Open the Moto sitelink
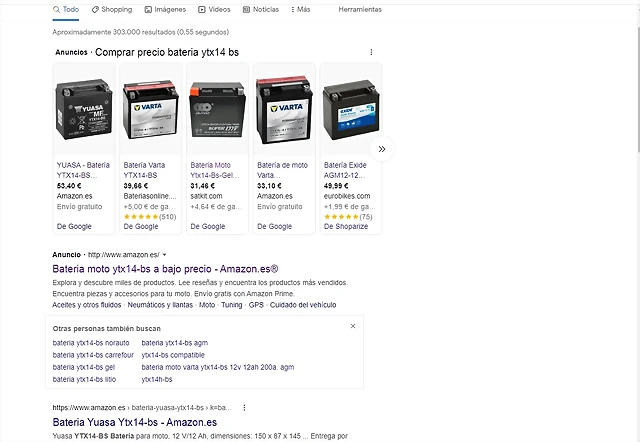Viewport: 640px width, 442px height. coord(207,305)
